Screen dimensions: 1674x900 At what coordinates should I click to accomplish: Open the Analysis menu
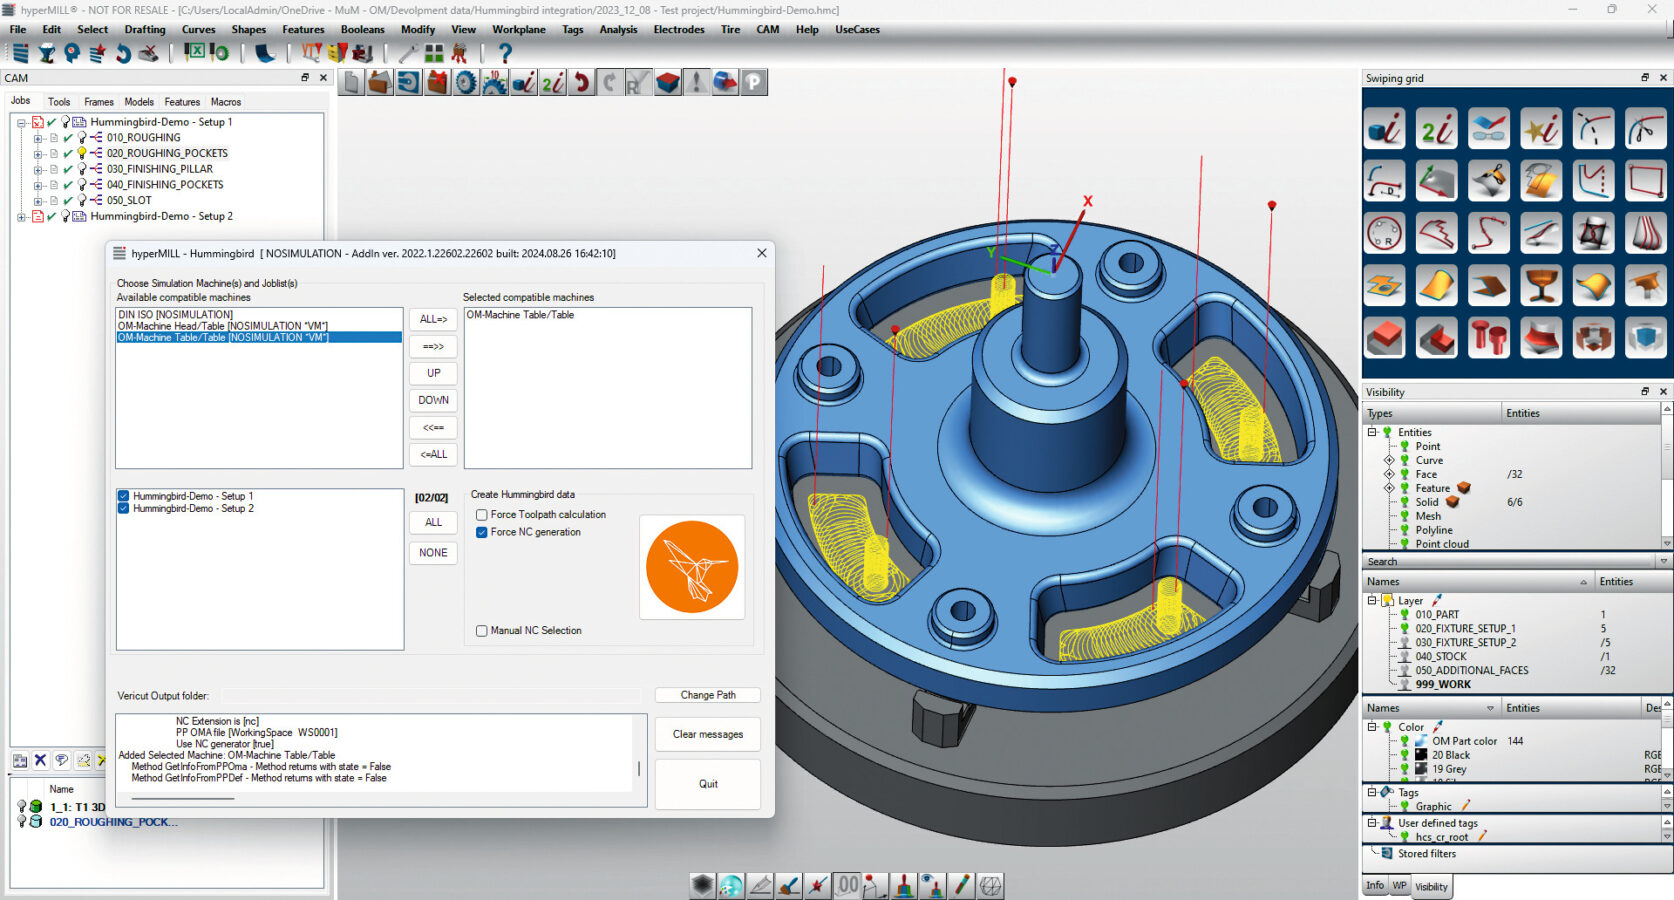618,29
